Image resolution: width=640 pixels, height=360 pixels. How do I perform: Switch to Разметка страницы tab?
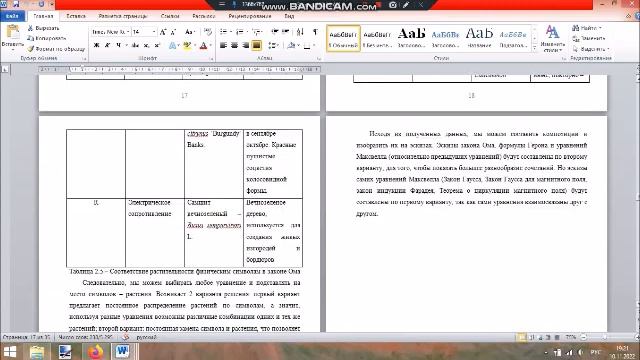click(122, 16)
